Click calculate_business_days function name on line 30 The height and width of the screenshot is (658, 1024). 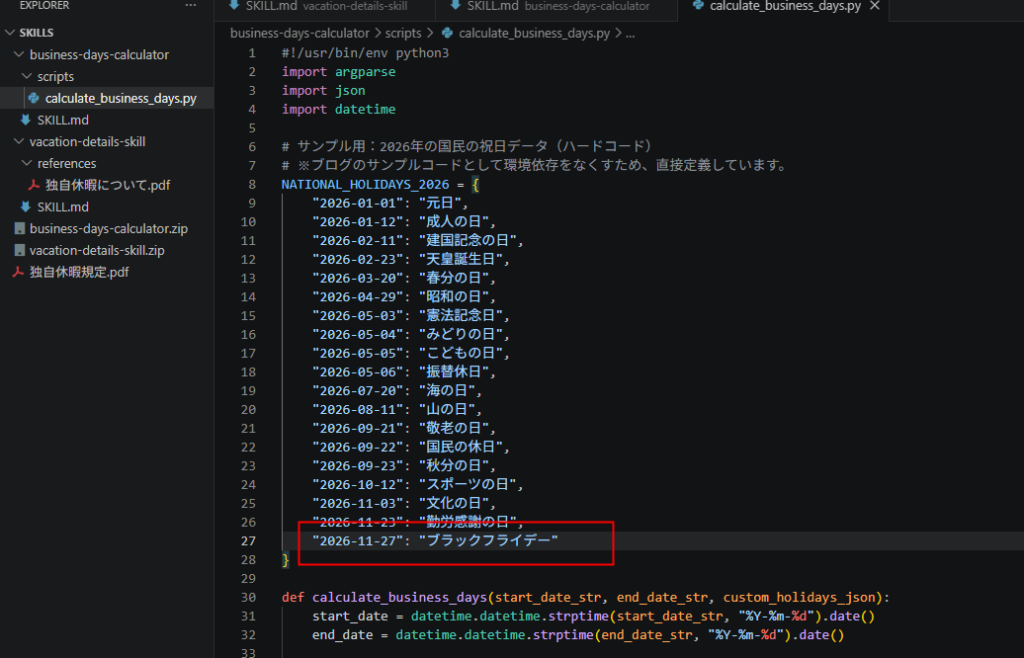[400, 597]
